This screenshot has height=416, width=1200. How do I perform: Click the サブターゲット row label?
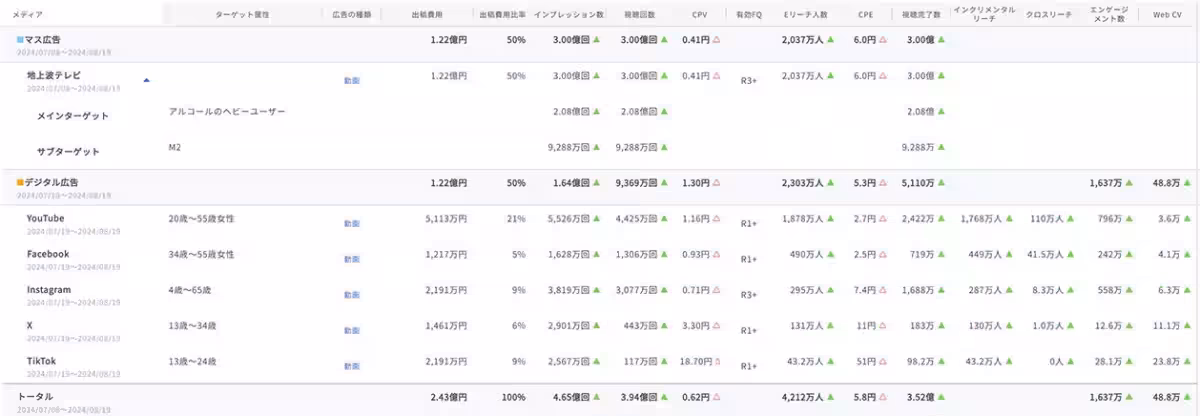pyautogui.click(x=72, y=152)
